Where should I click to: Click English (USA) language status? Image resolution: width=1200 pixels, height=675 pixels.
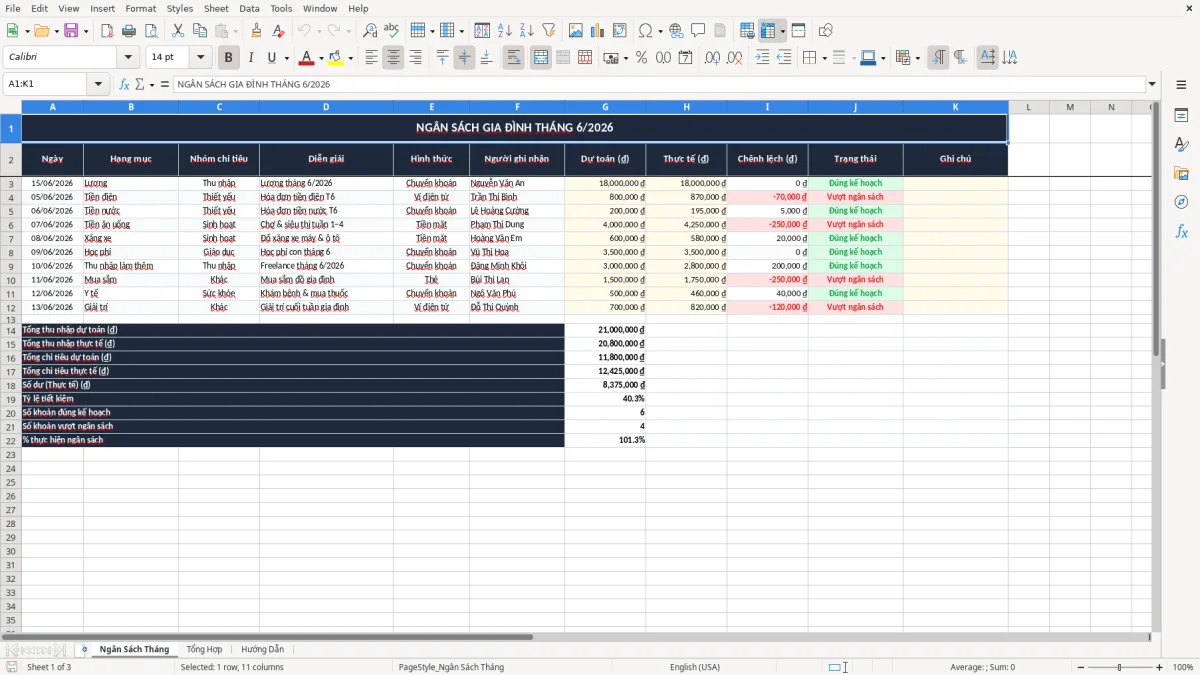point(694,667)
